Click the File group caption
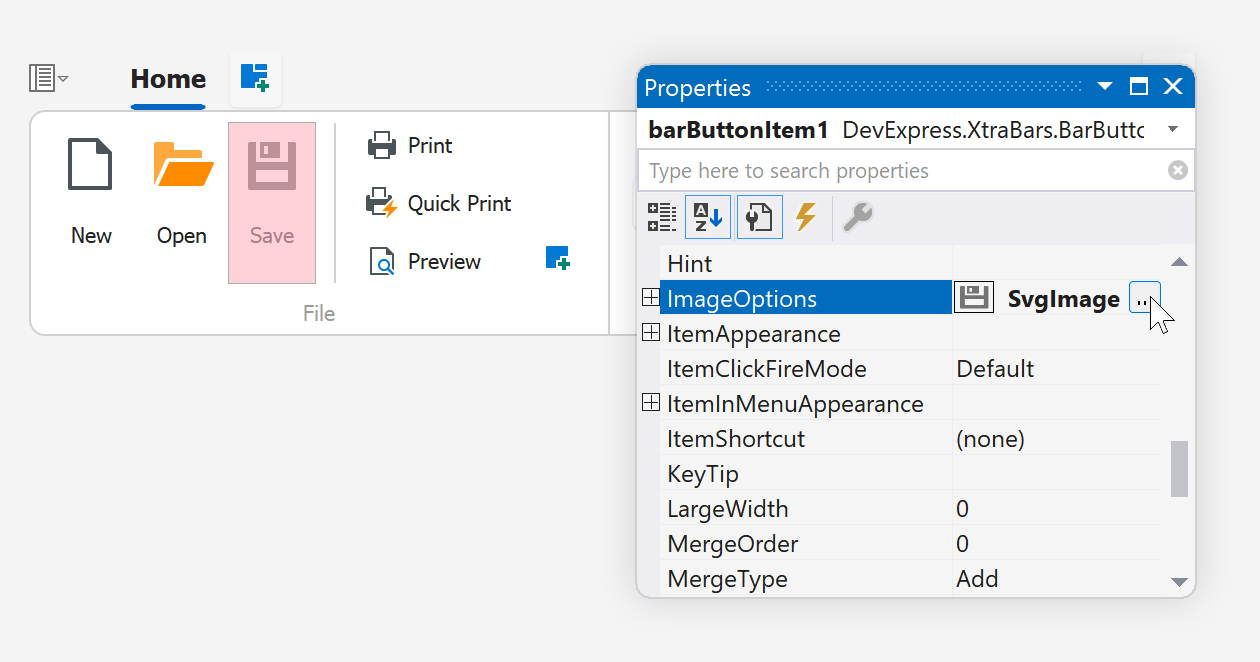Screen dimensions: 1260x662 (x=319, y=314)
